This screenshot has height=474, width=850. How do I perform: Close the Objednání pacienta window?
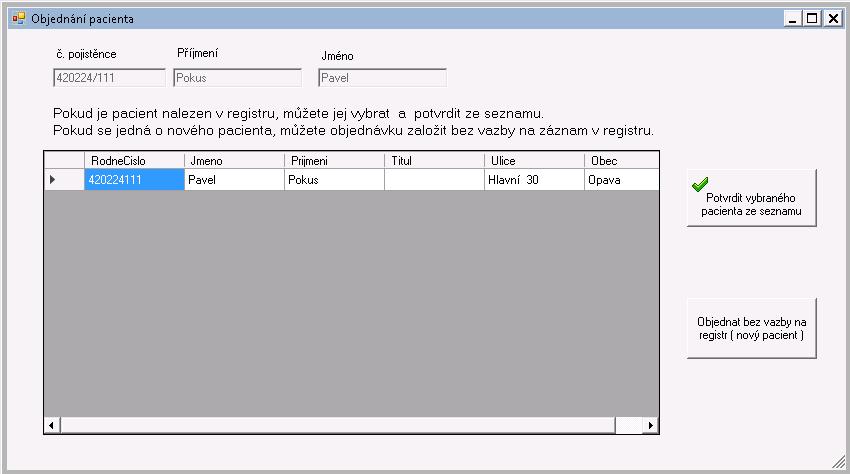tap(833, 18)
